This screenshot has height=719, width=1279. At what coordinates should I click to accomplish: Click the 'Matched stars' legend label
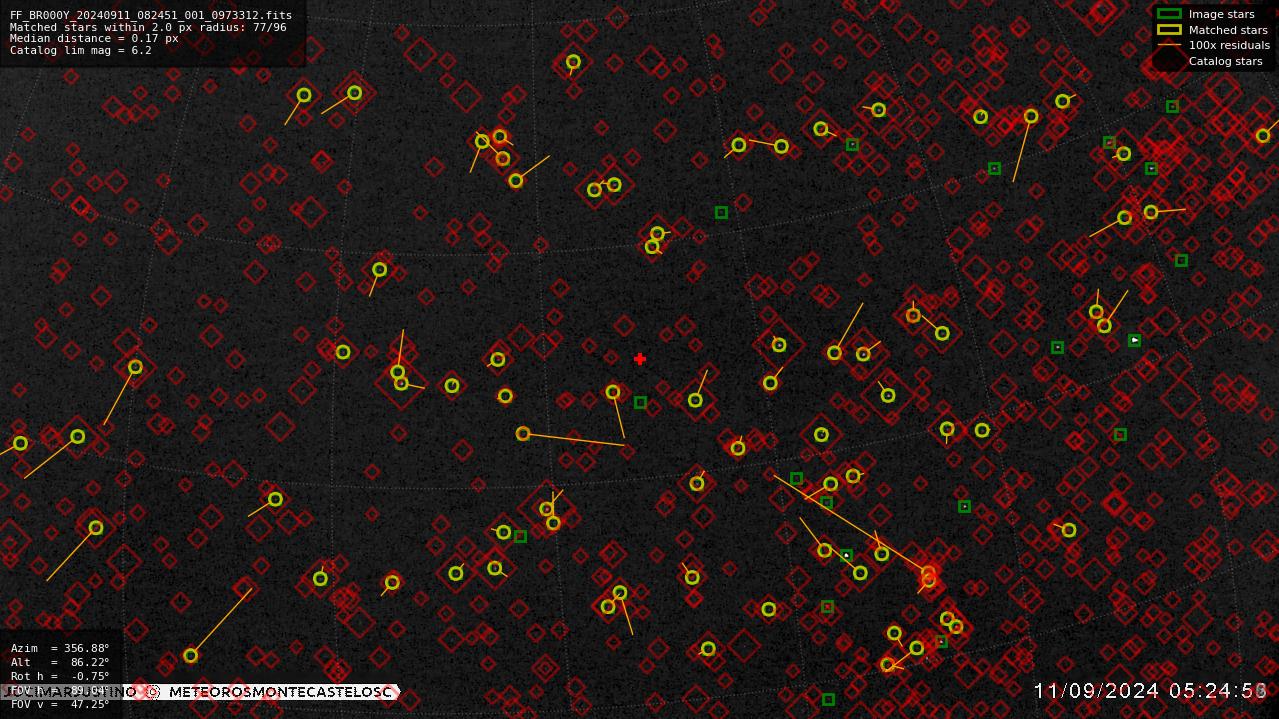(1228, 30)
